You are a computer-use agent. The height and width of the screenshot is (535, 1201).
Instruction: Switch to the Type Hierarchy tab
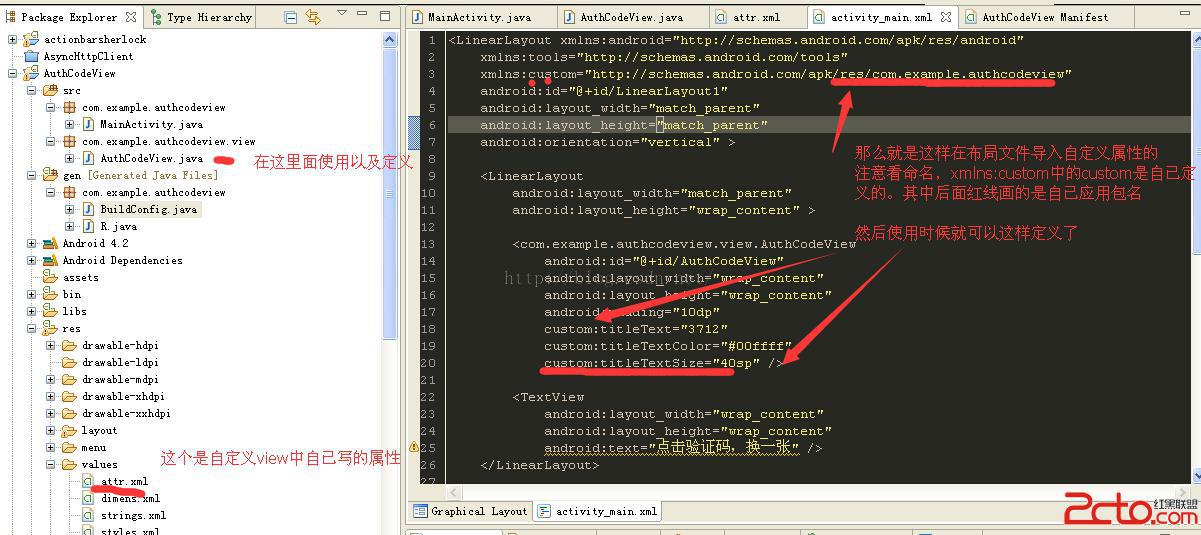[x=200, y=17]
